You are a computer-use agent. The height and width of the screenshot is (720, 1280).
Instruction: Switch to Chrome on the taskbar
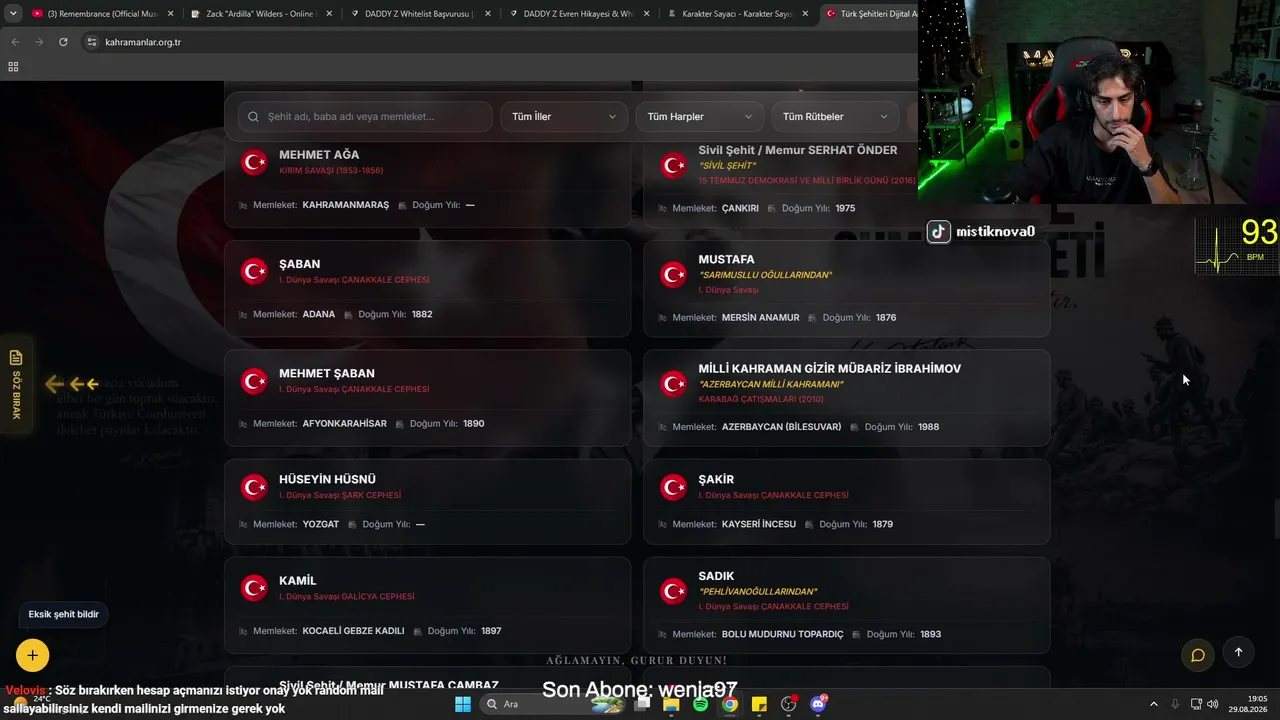tap(730, 704)
